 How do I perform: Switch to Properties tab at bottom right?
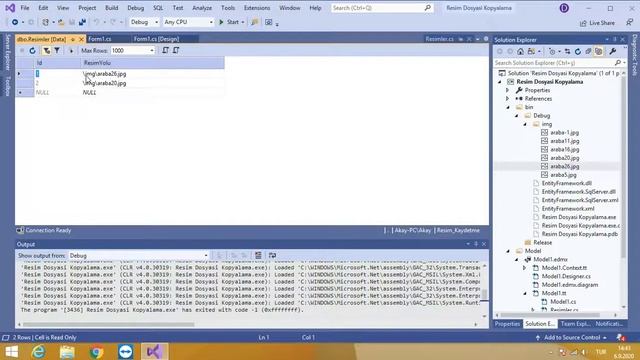(x=507, y=324)
